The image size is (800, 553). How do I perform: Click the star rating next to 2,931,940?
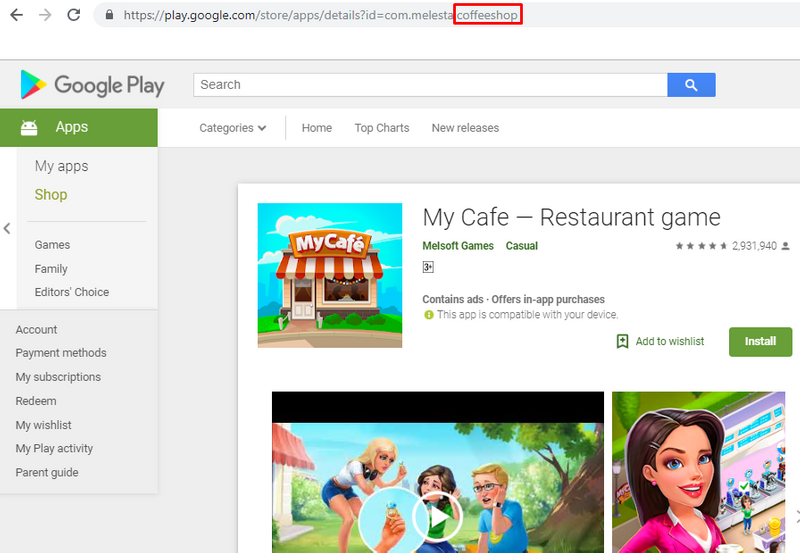click(701, 246)
